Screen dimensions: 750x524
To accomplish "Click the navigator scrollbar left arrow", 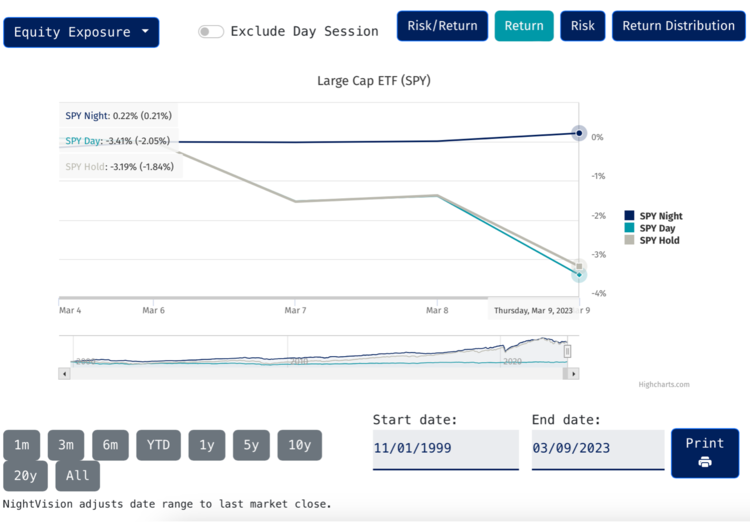I will (65, 373).
